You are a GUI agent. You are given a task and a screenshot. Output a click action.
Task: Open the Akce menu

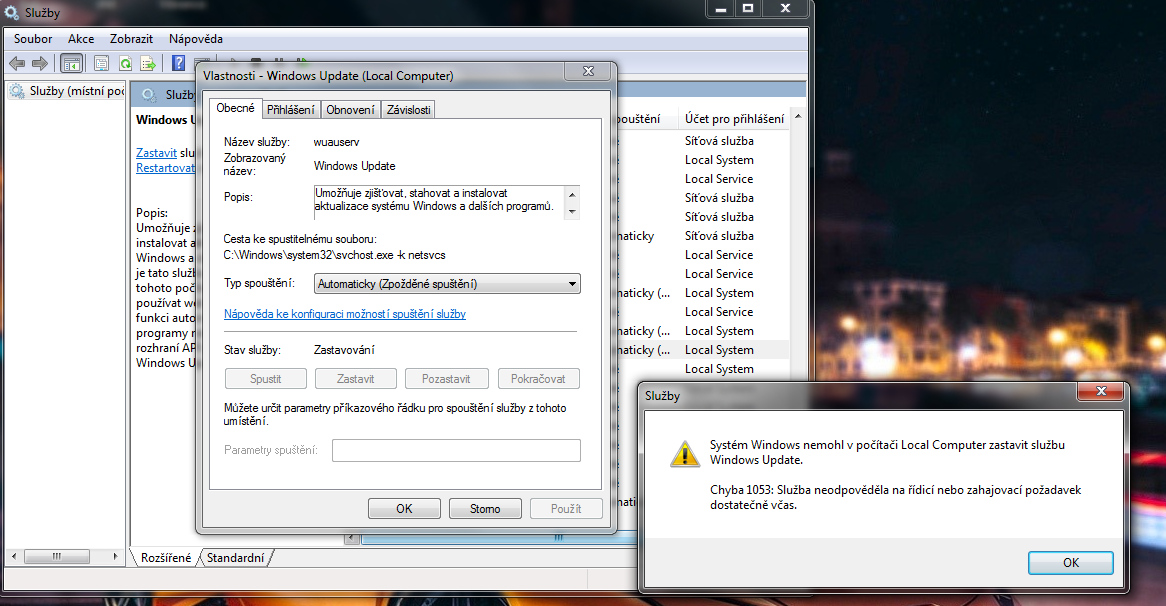pos(81,39)
